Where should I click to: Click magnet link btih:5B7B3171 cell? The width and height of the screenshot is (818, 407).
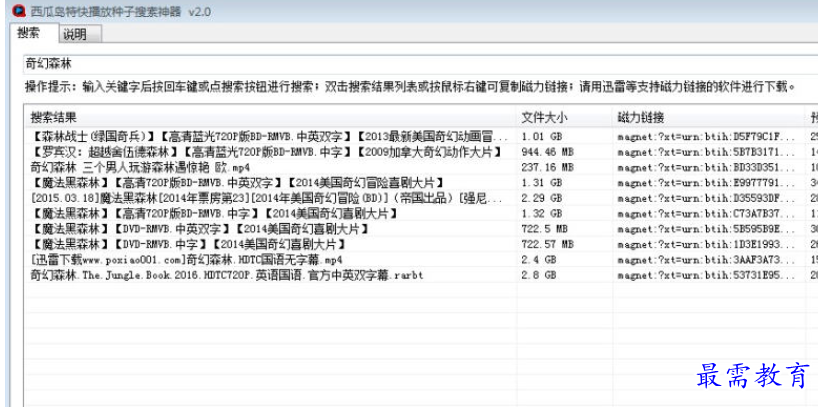point(707,152)
